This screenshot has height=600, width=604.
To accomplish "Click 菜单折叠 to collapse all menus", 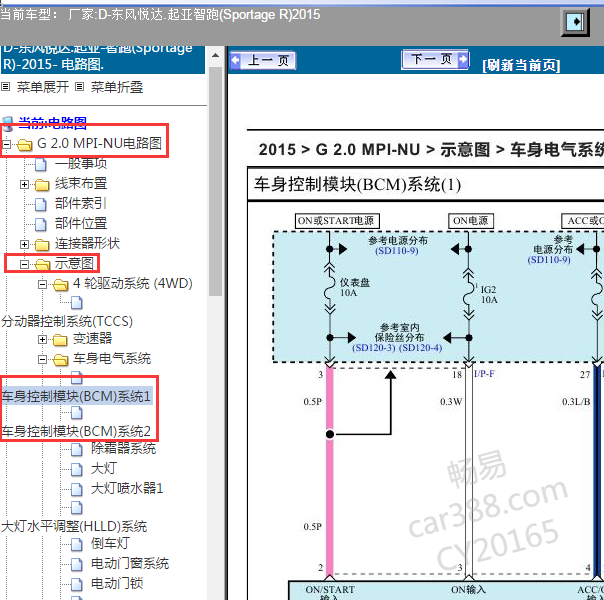I will [x=117, y=87].
